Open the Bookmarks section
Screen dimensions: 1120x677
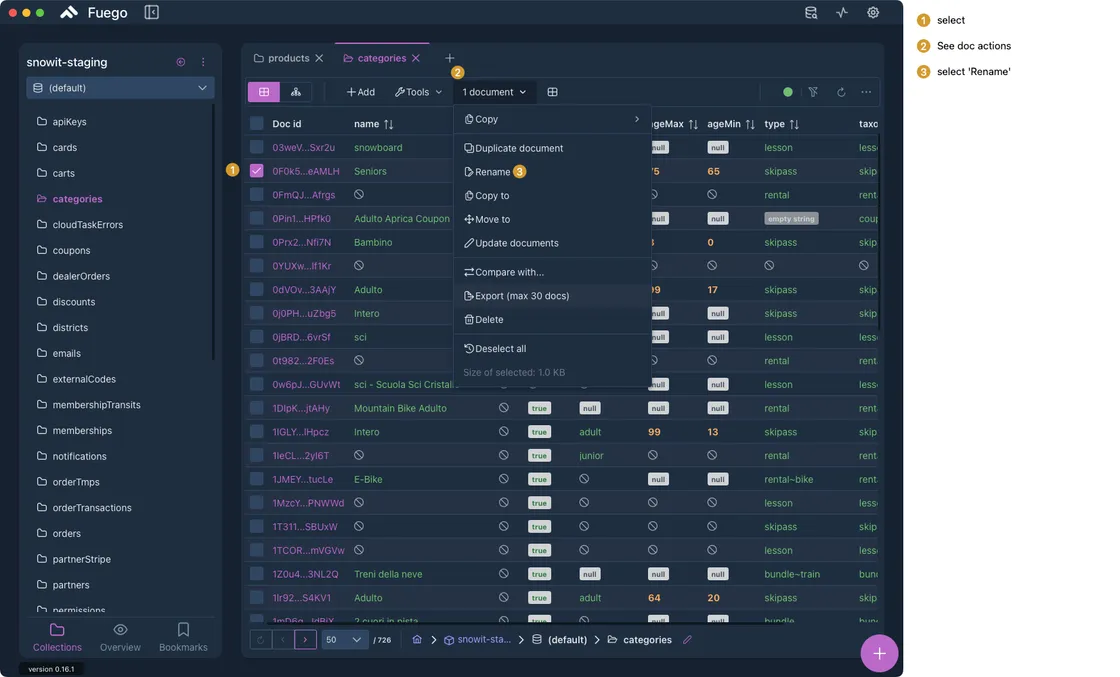coord(183,637)
